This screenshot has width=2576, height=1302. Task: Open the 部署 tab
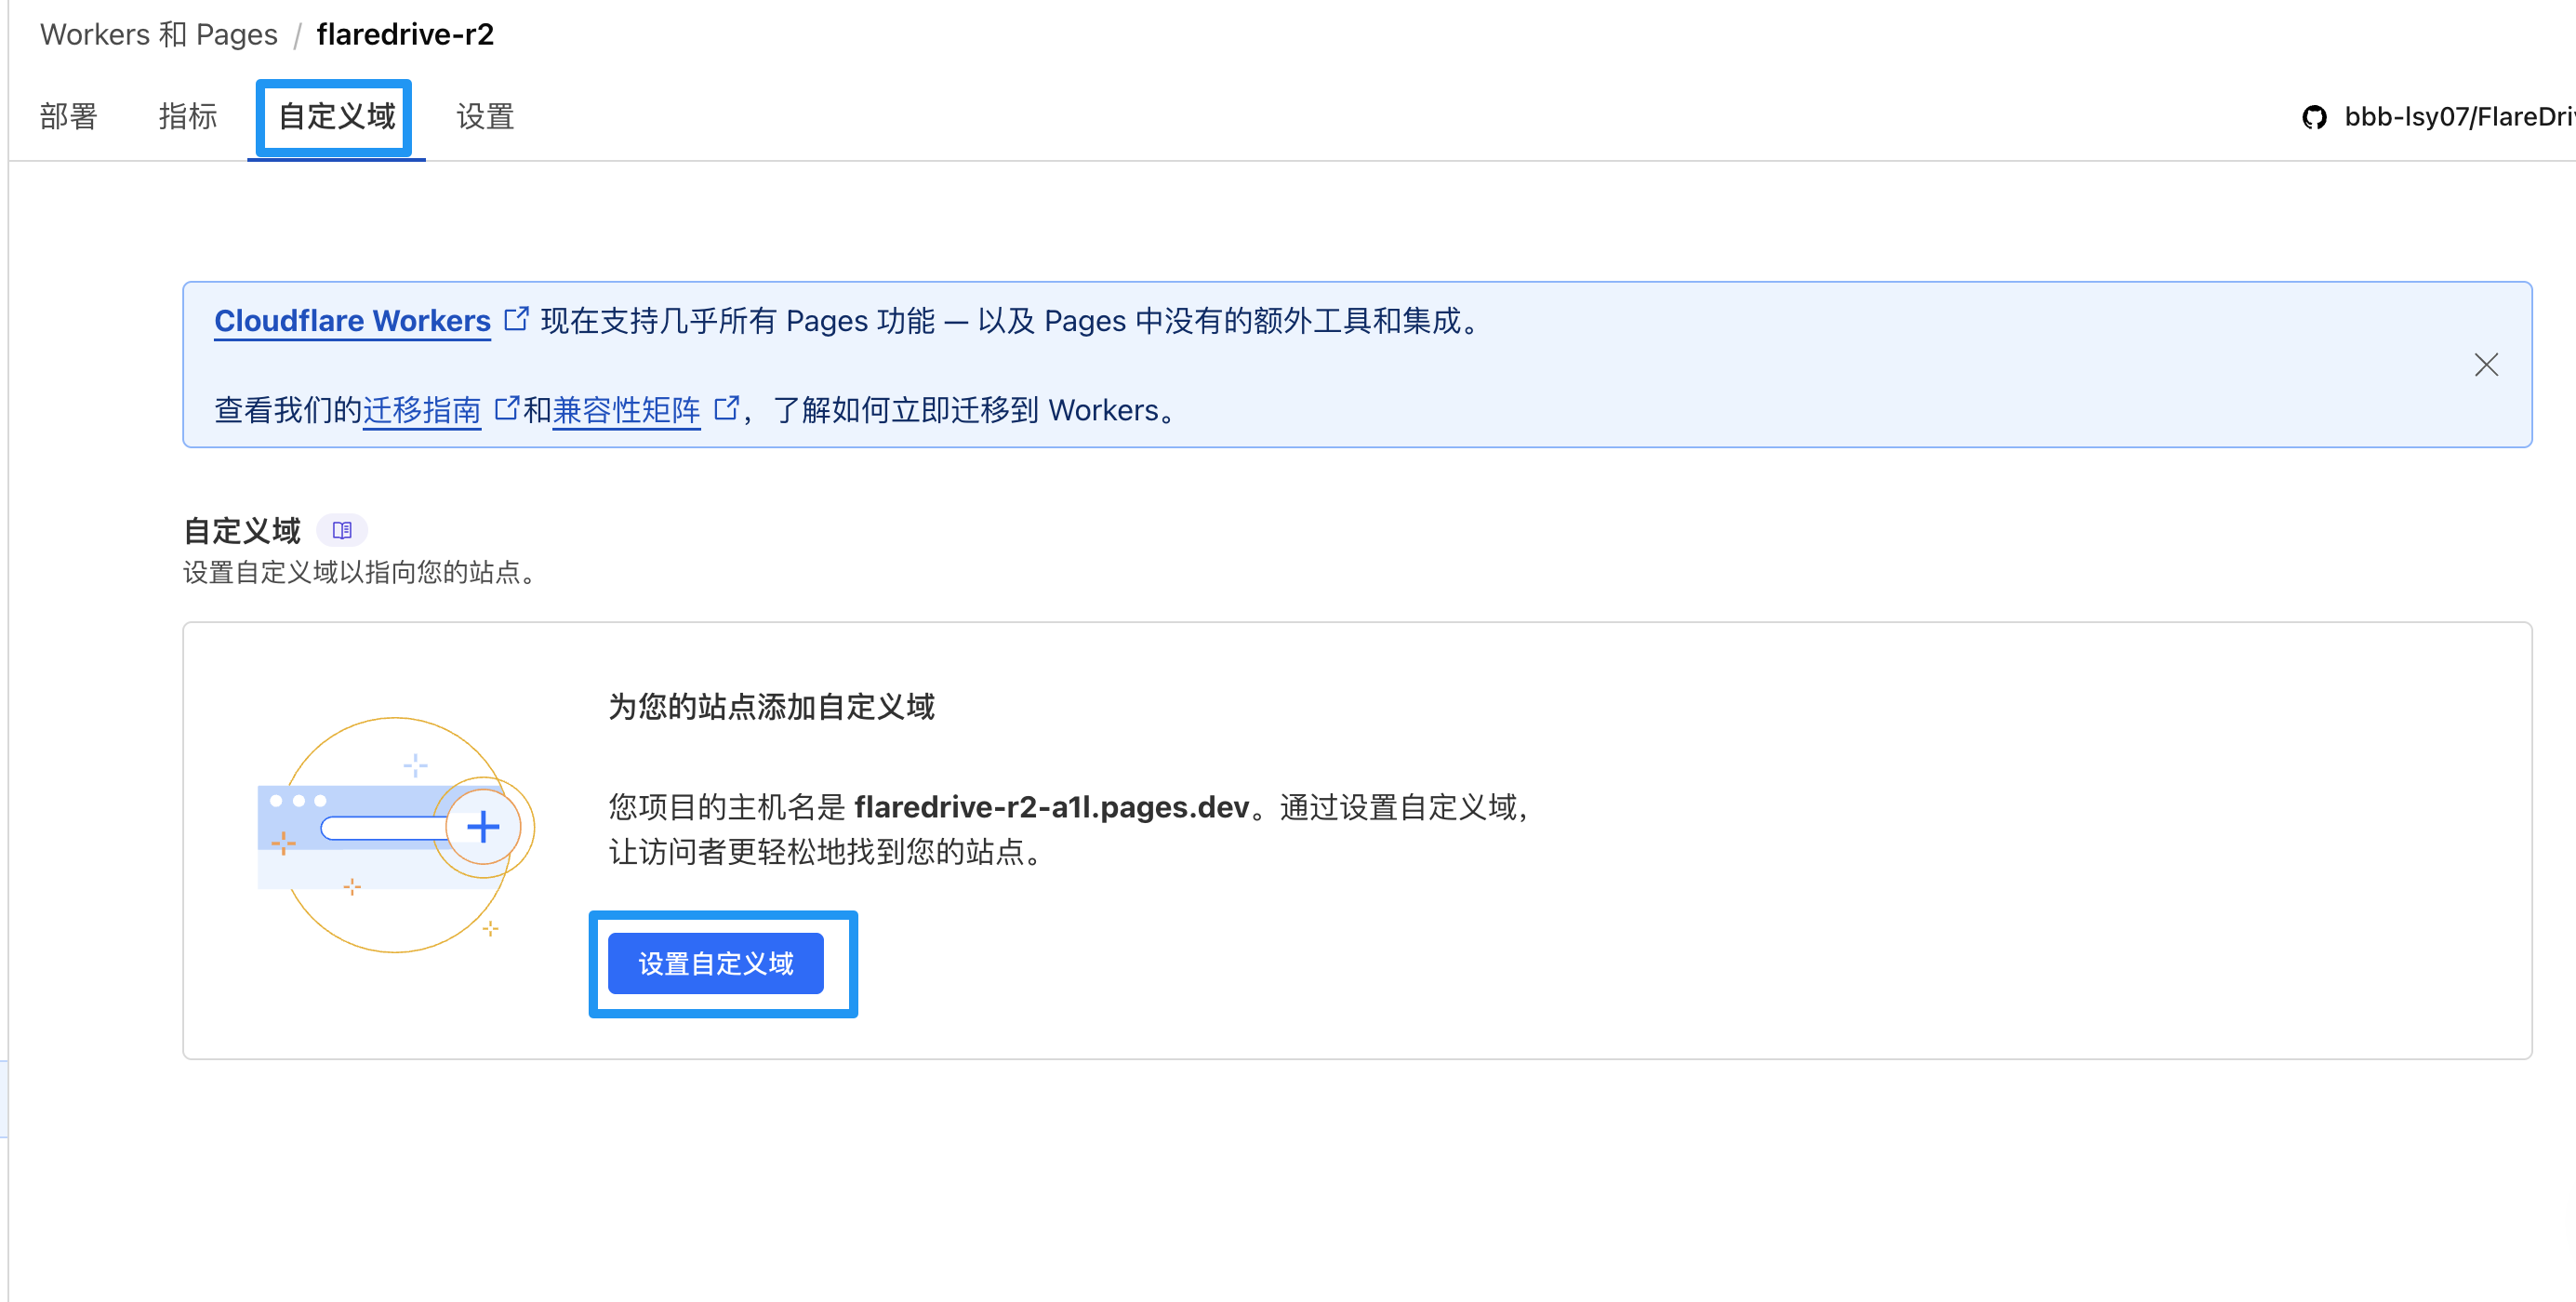[x=69, y=117]
